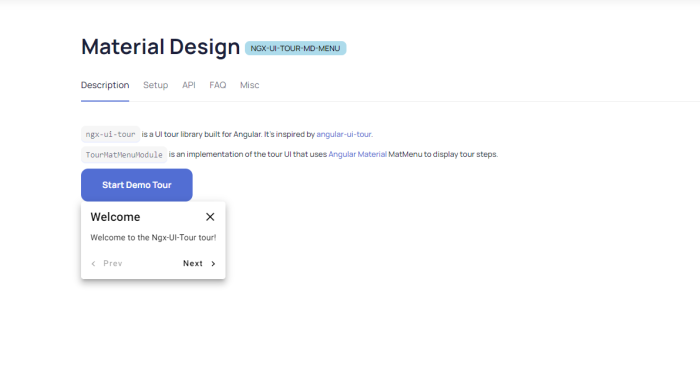Click the Ngx-UI-Tour welcome message text
Screen dimensions: 700x386
click(153, 237)
